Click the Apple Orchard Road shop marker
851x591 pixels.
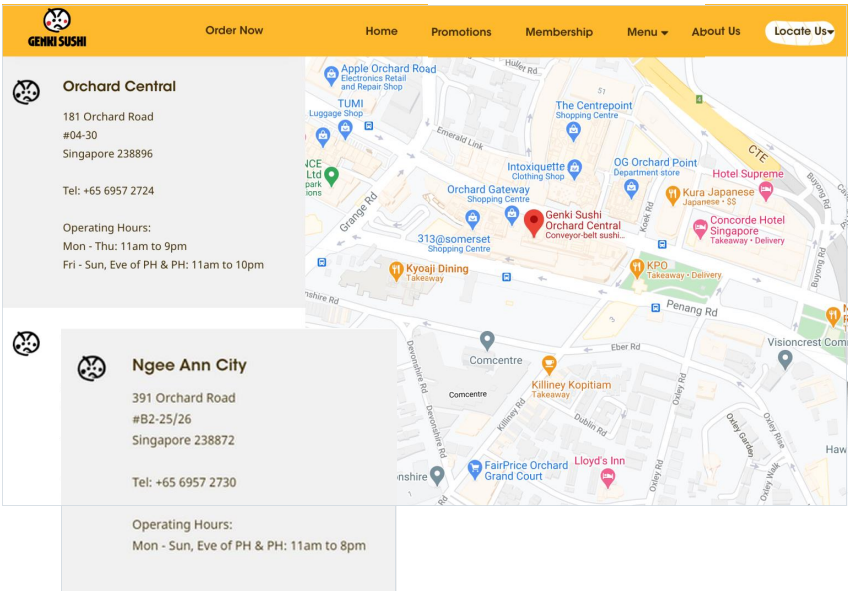[331, 75]
